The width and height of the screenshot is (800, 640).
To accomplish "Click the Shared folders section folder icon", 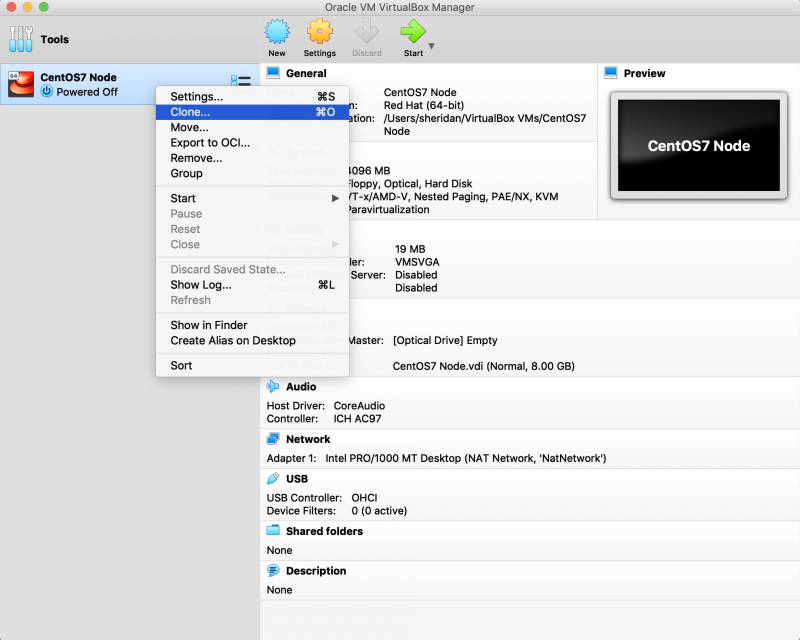I will point(273,531).
